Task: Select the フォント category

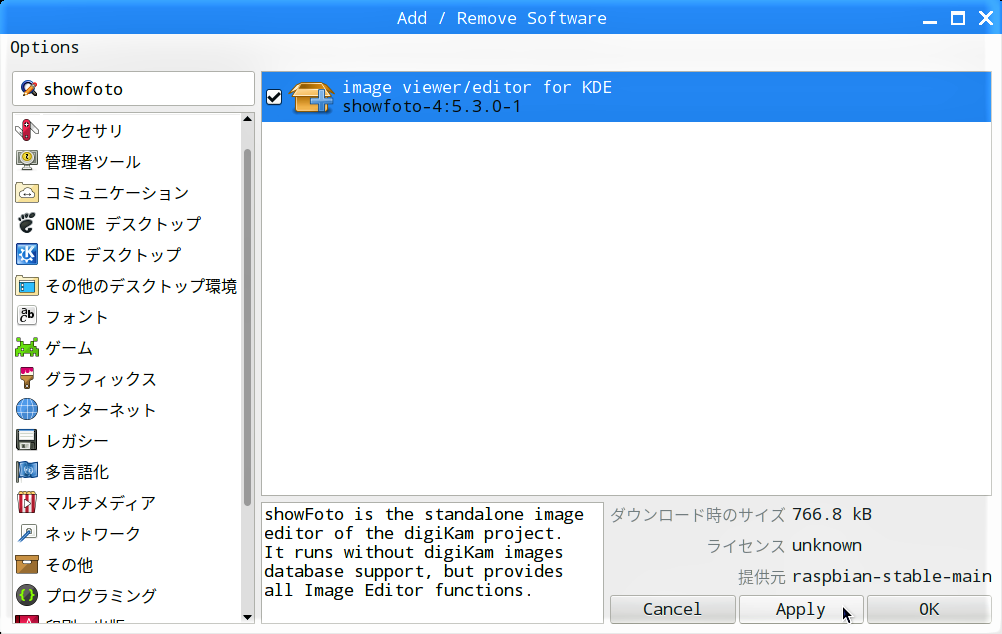Action: coord(77,317)
